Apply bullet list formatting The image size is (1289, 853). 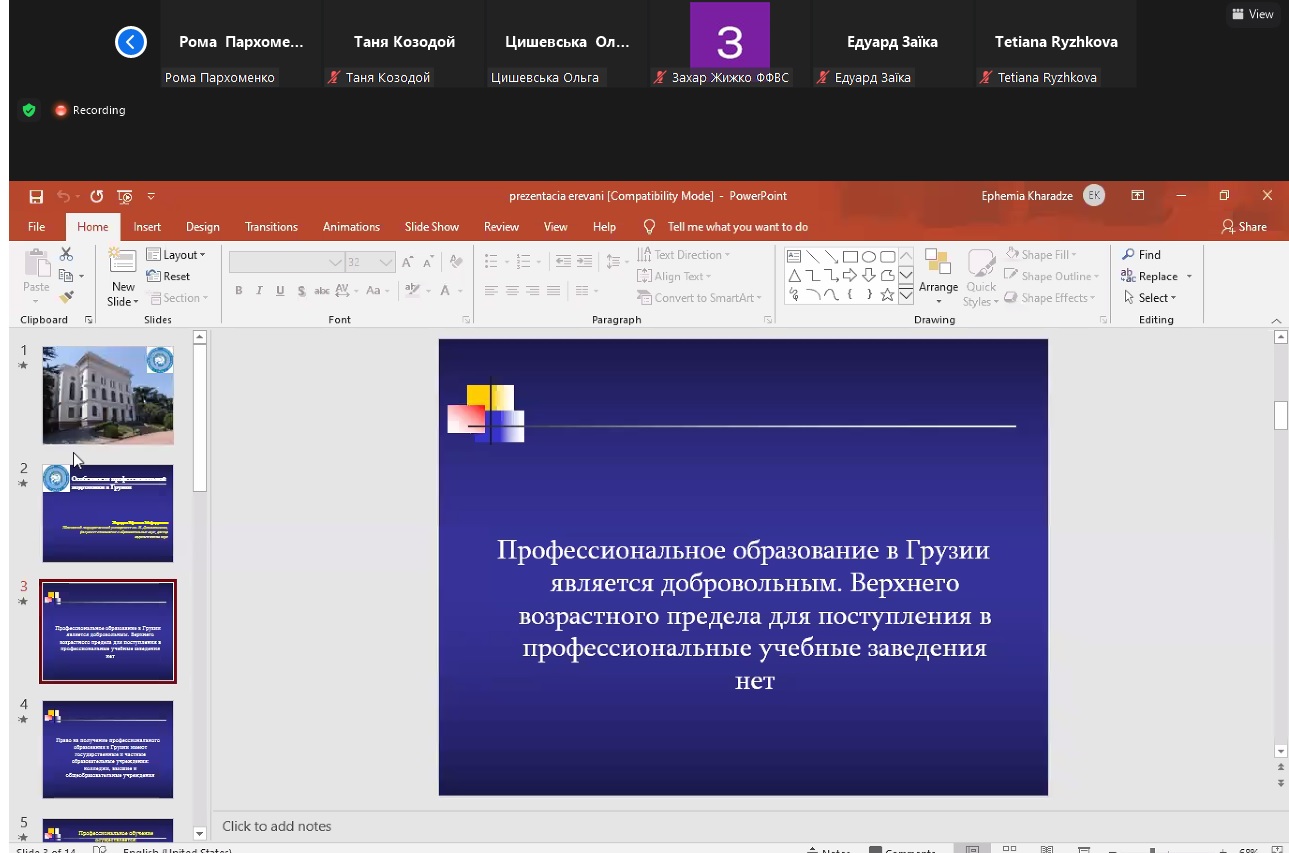491,262
